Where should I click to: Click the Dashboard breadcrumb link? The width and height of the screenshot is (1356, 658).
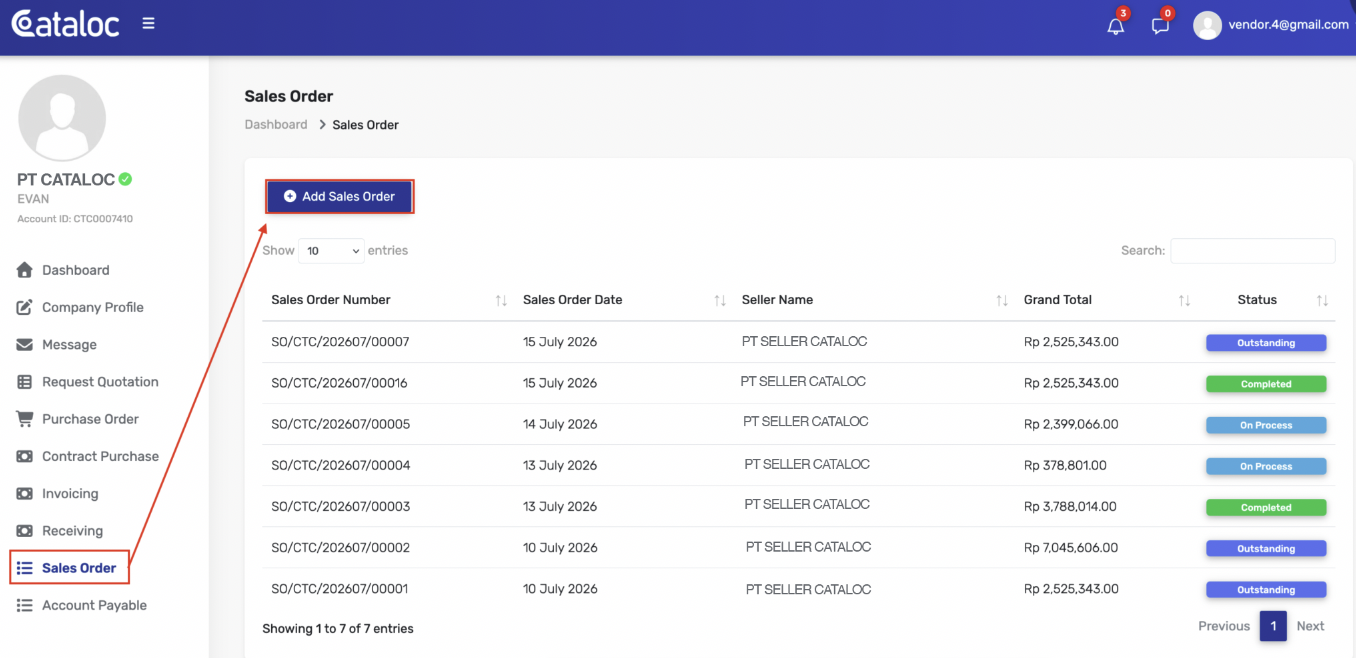pyautogui.click(x=276, y=125)
